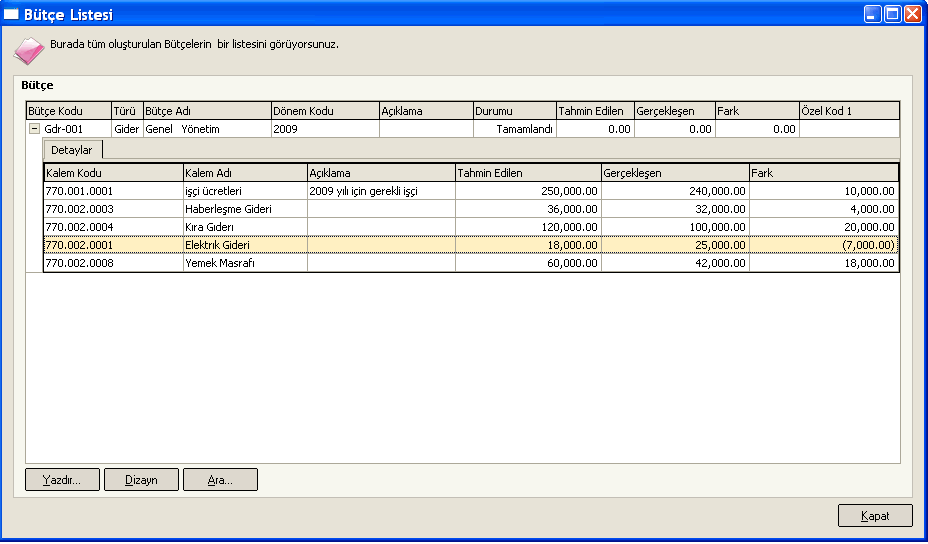
Task: Sort by Bütçe Kodu column header
Action: click(69, 111)
